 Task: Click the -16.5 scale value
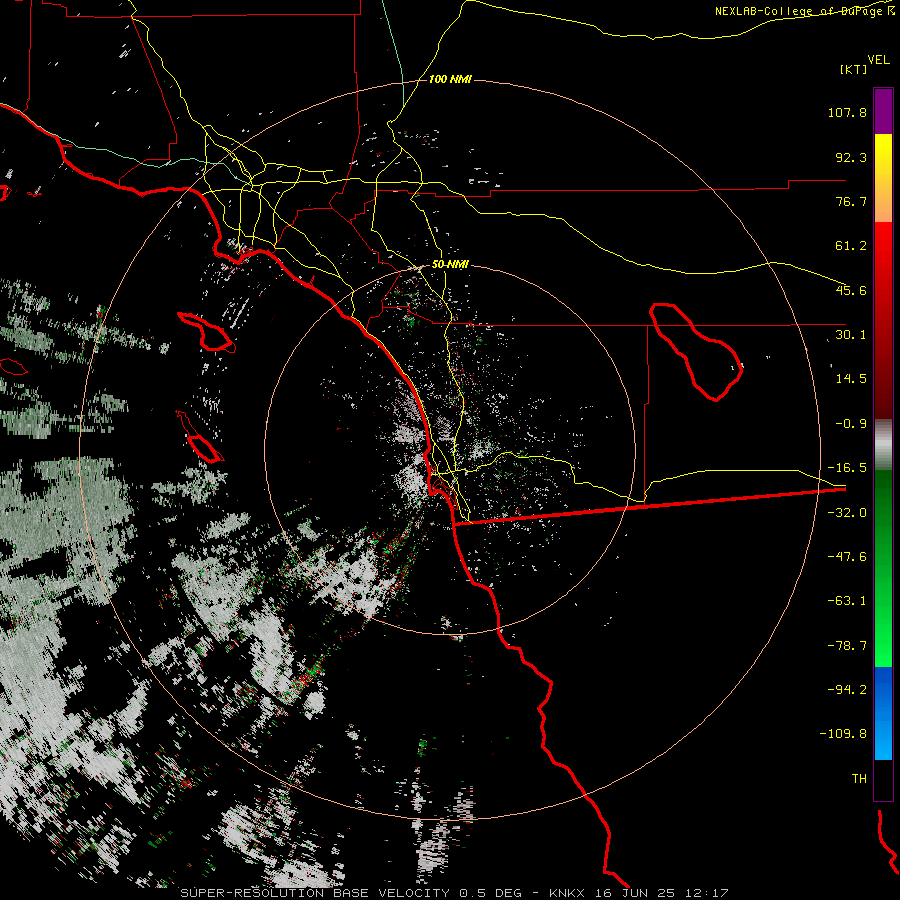[847, 468]
